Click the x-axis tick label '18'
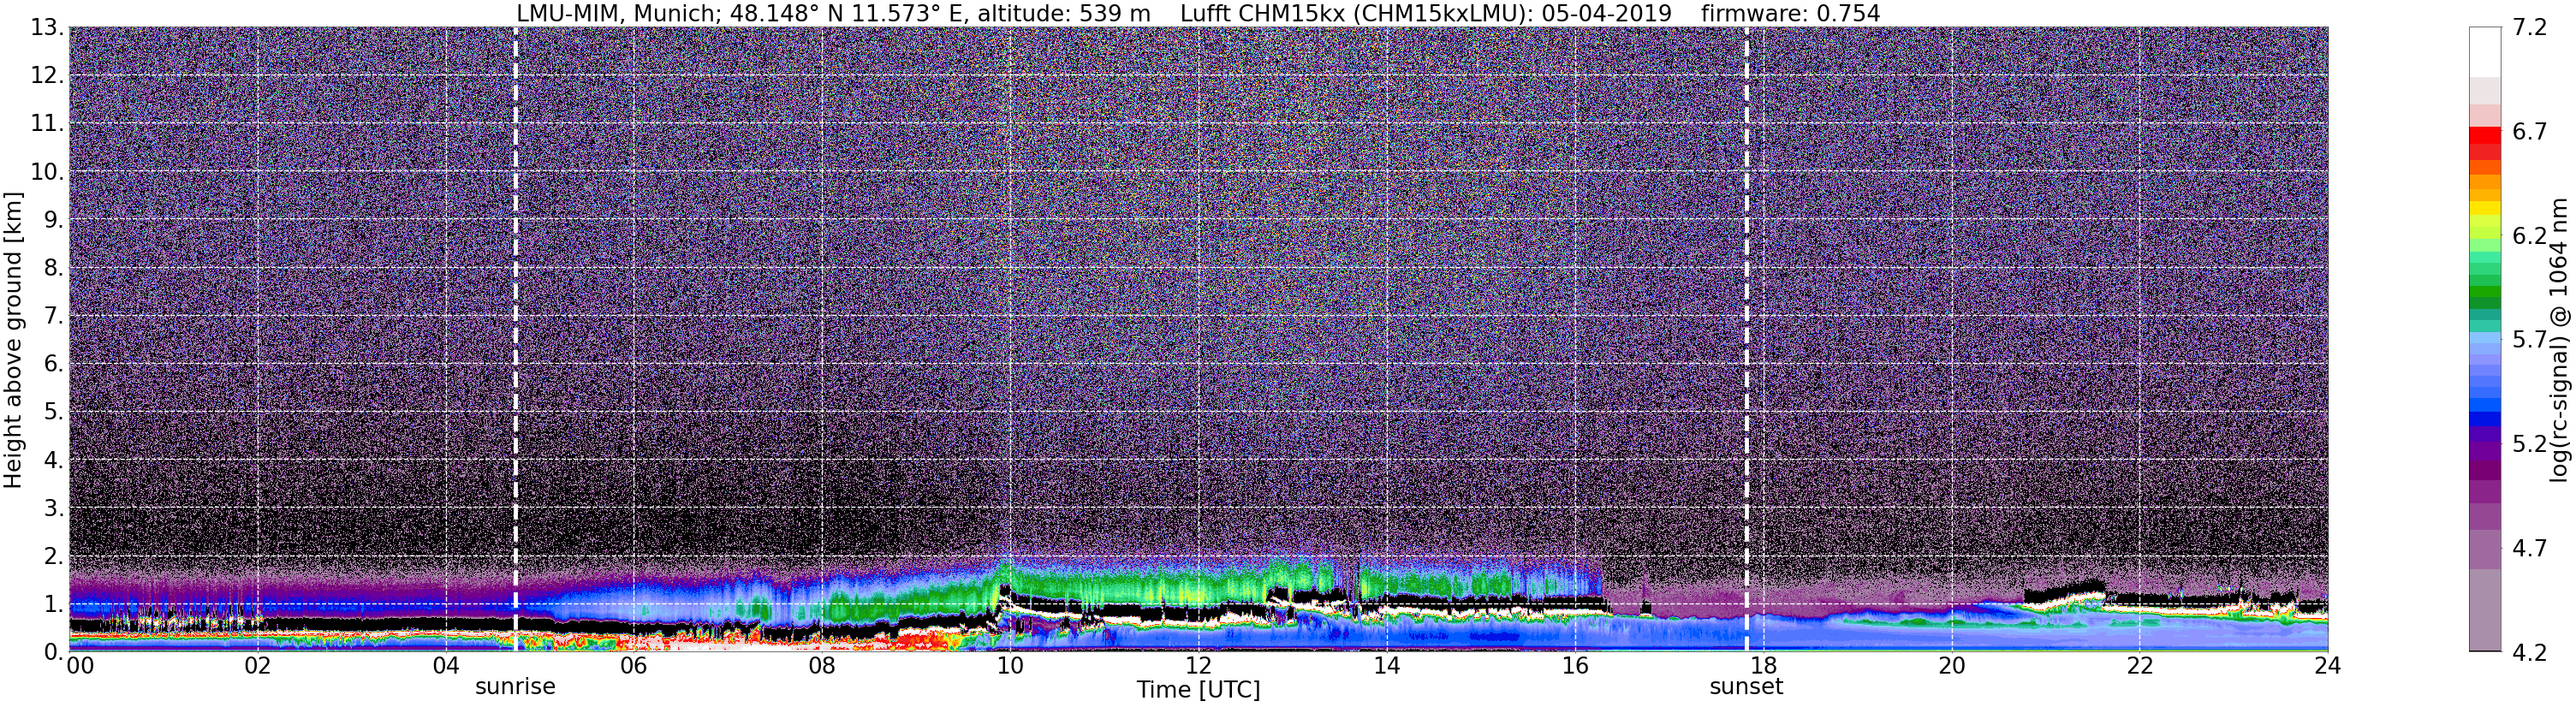The height and width of the screenshot is (707, 2576). tap(1763, 665)
